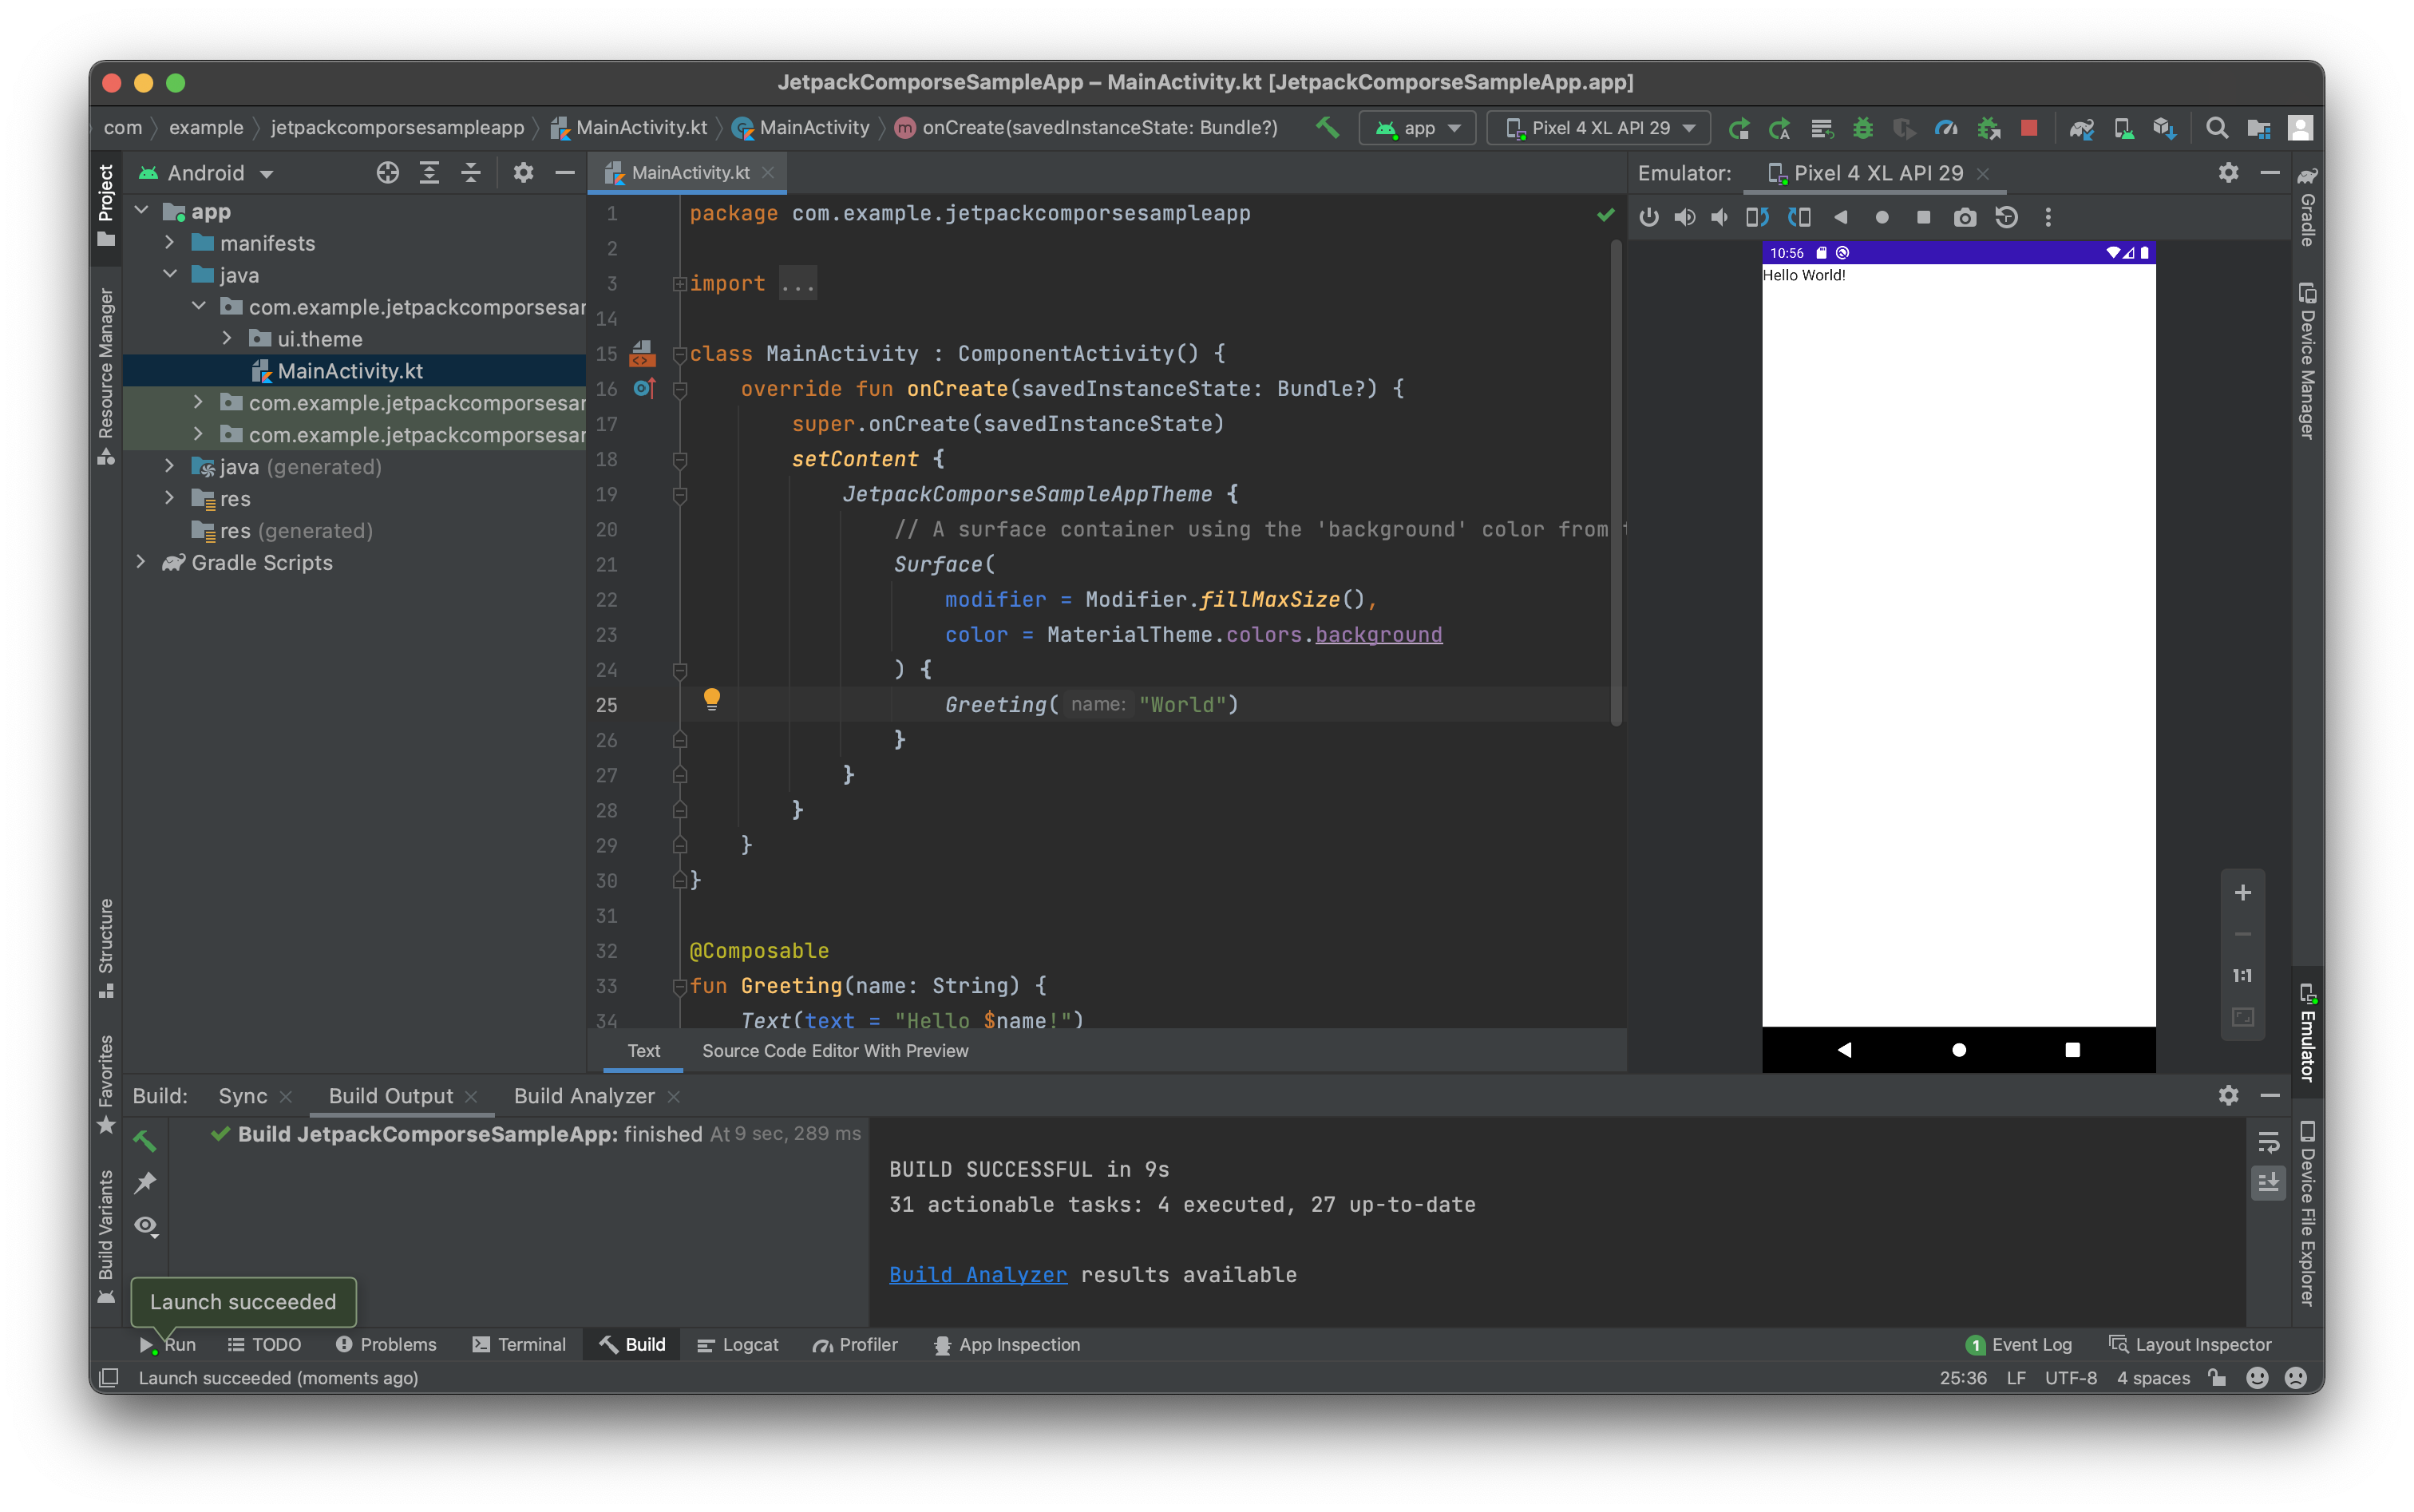
Task: Toggle the Project tool window stripe button
Action: [x=106, y=205]
